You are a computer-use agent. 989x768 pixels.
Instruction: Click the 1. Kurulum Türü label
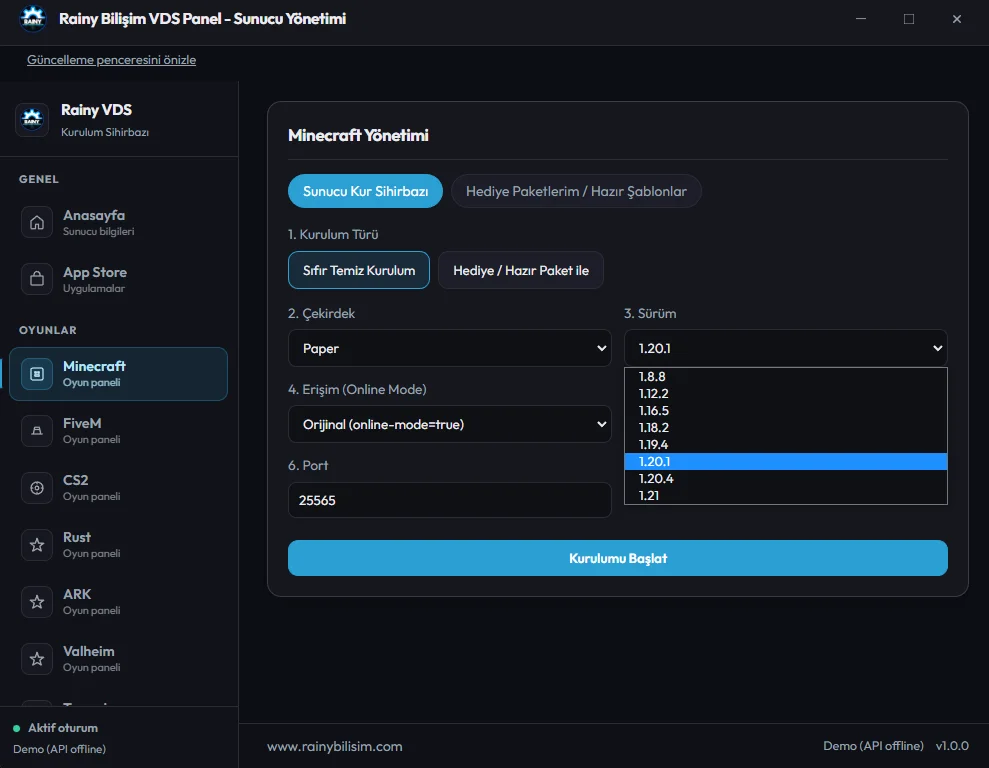click(333, 235)
